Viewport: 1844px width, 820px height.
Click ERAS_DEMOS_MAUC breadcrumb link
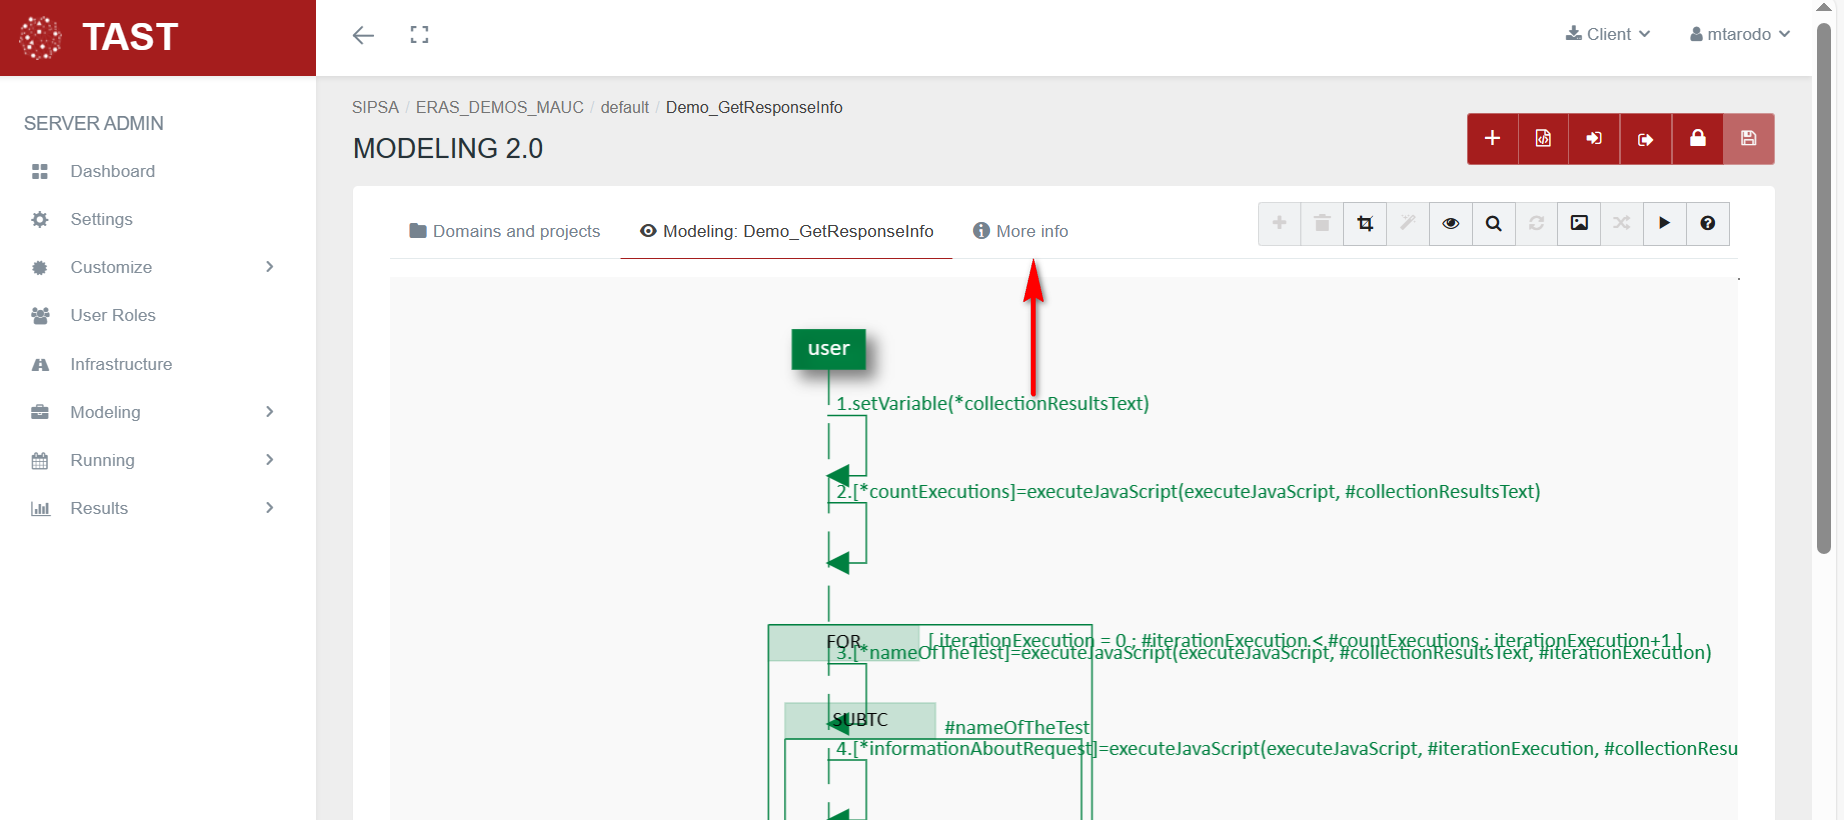pyautogui.click(x=499, y=107)
